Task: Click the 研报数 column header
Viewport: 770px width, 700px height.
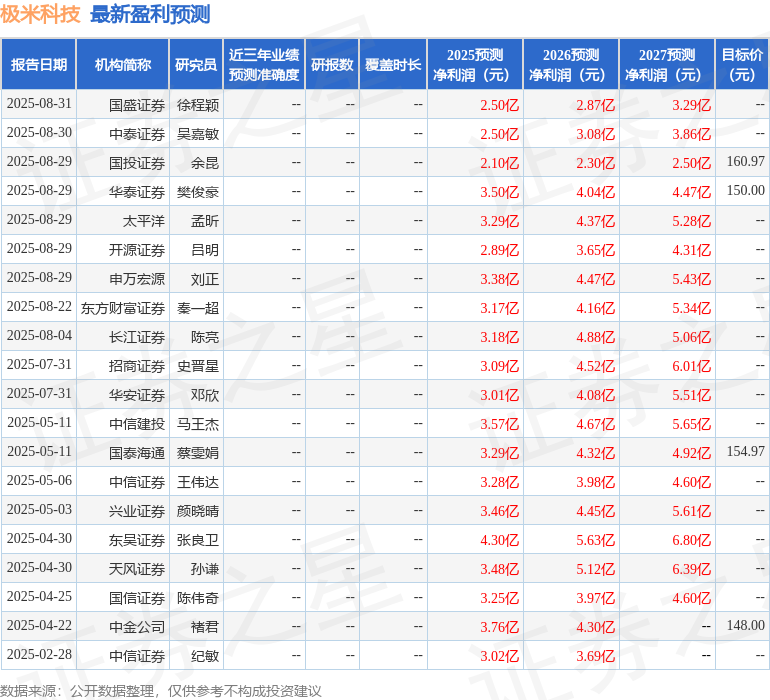Action: click(332, 64)
